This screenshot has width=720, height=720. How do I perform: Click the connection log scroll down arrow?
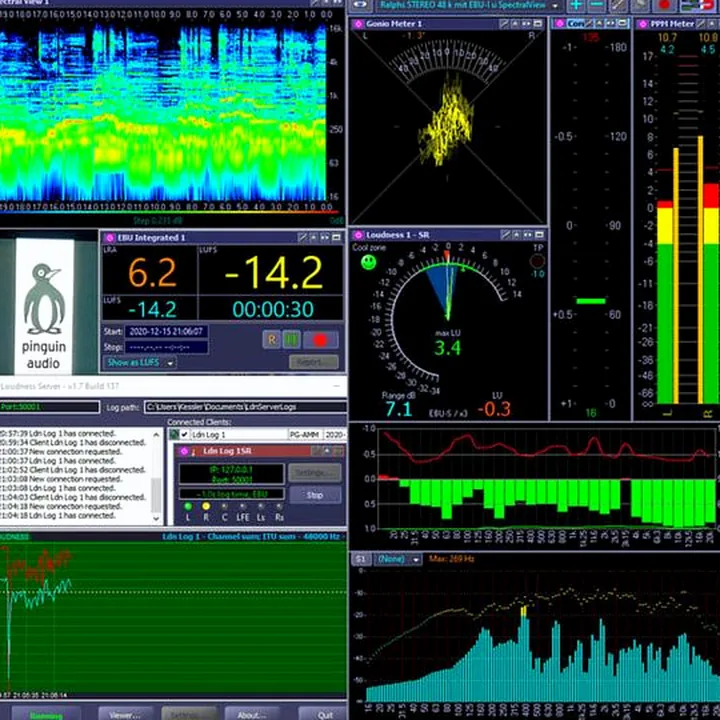tap(156, 518)
